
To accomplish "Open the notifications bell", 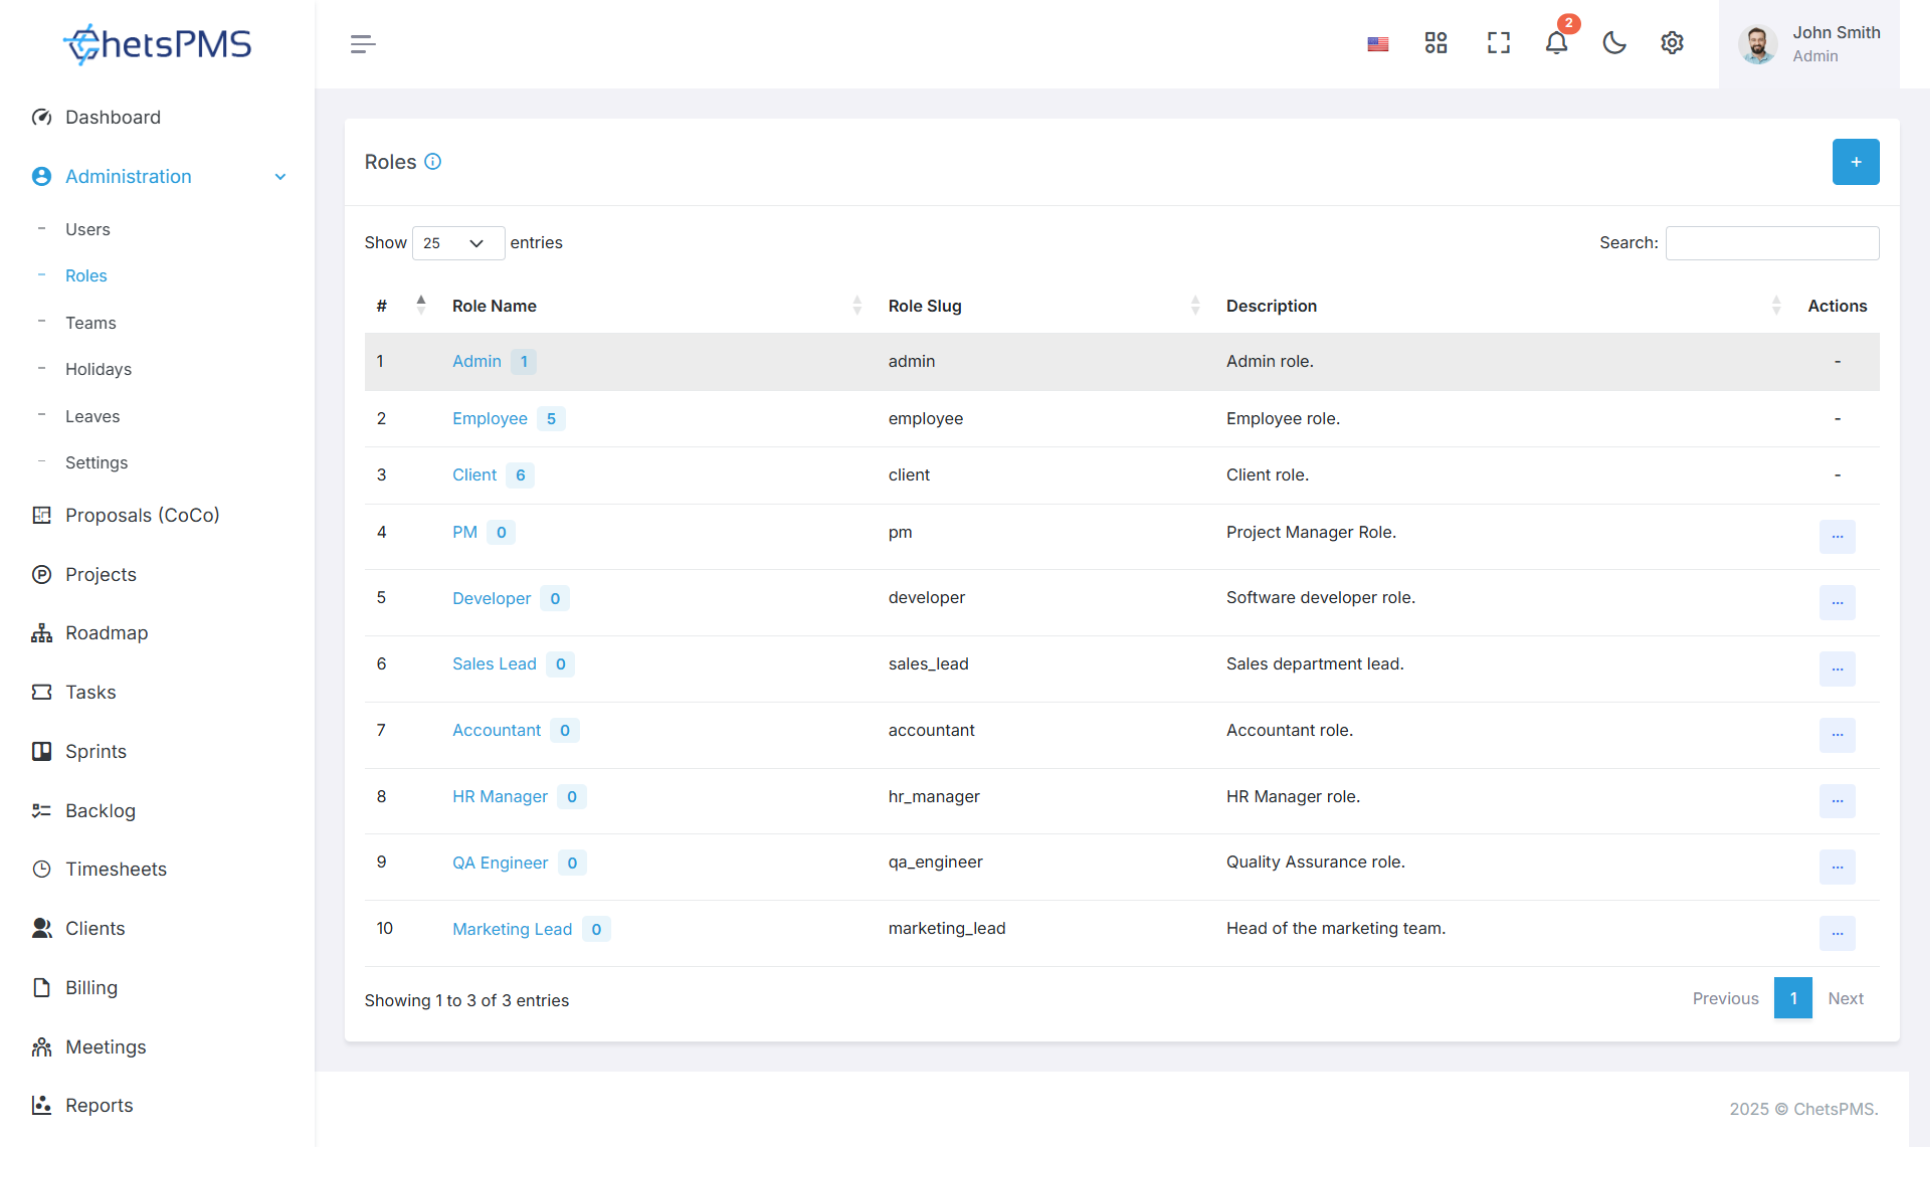I will (x=1556, y=43).
